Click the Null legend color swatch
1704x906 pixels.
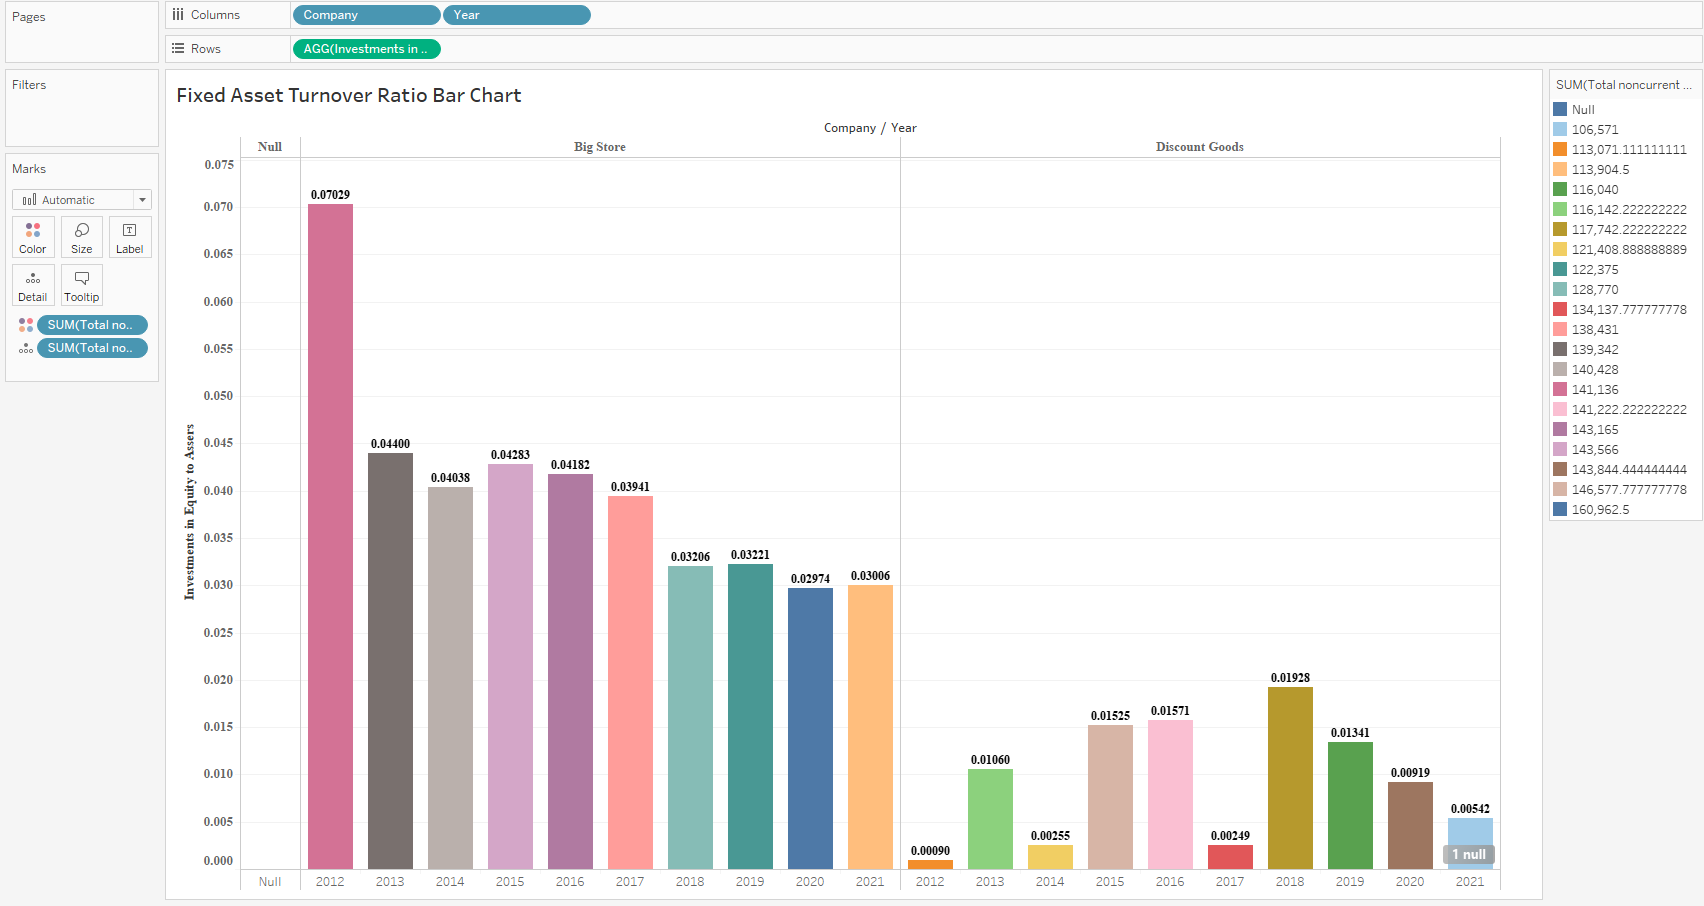click(1560, 109)
